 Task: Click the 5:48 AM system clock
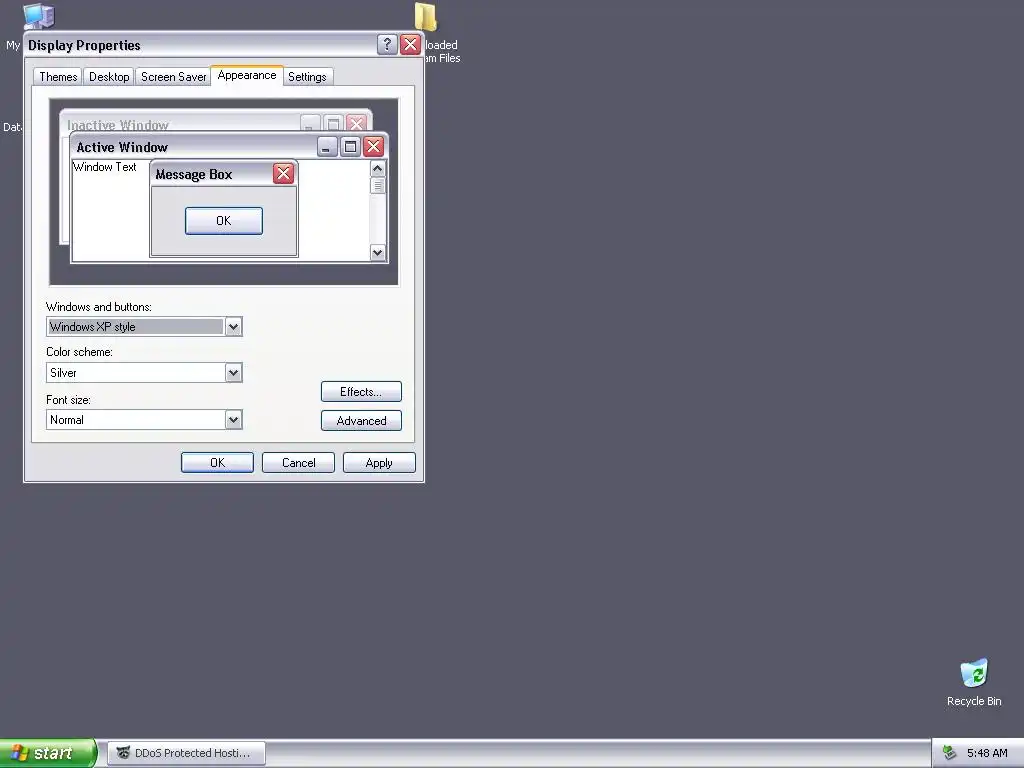click(x=987, y=753)
